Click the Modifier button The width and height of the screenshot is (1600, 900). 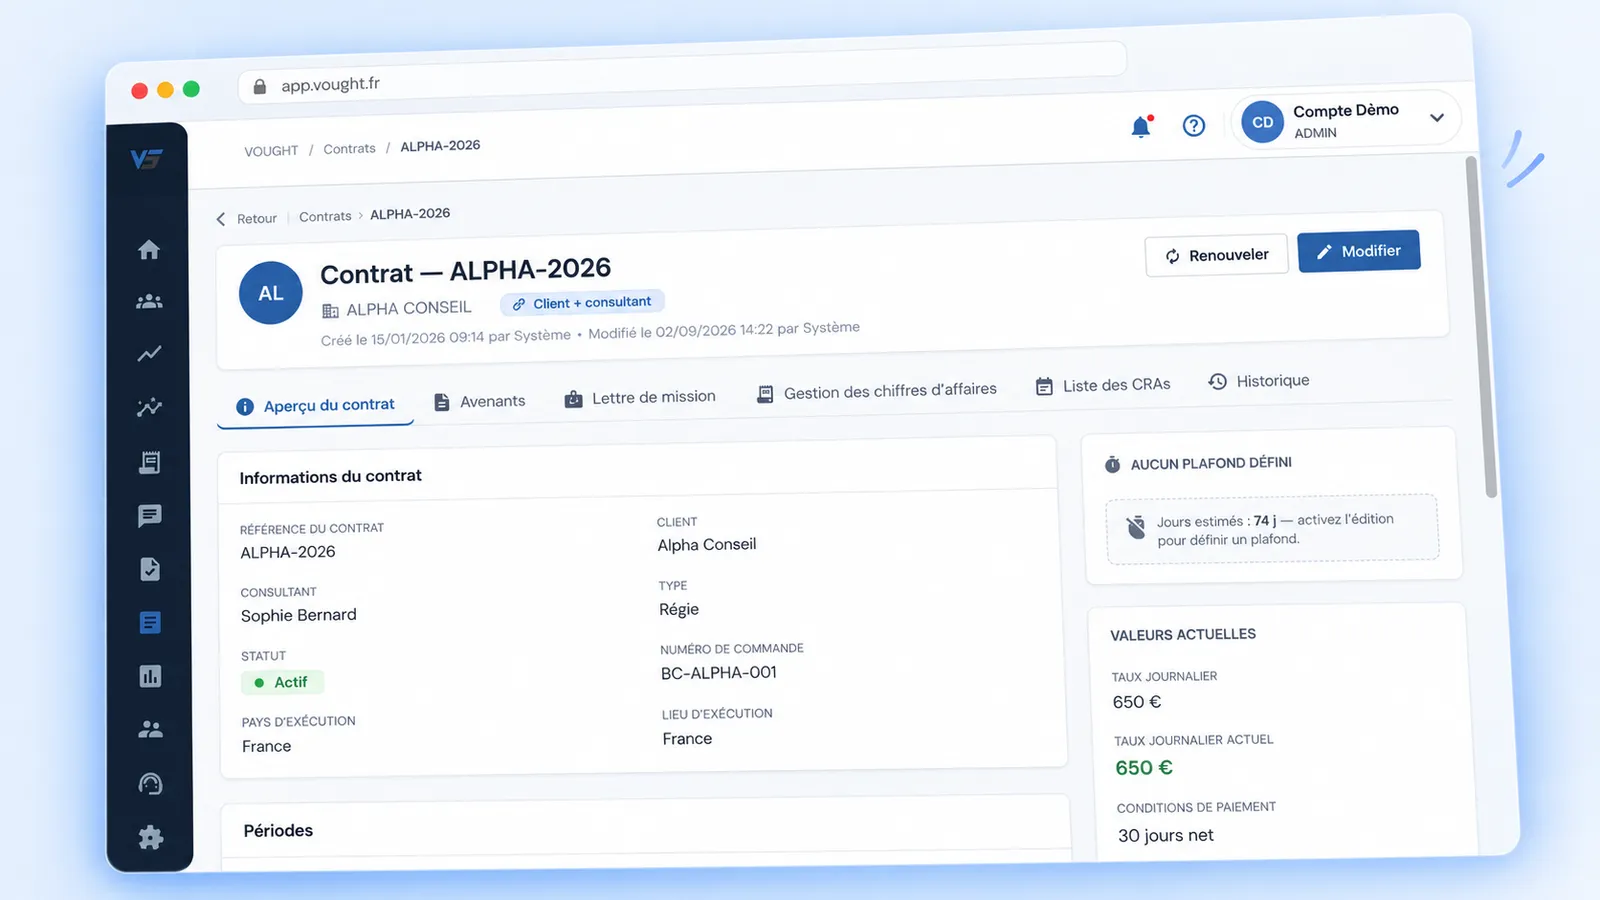click(x=1359, y=252)
